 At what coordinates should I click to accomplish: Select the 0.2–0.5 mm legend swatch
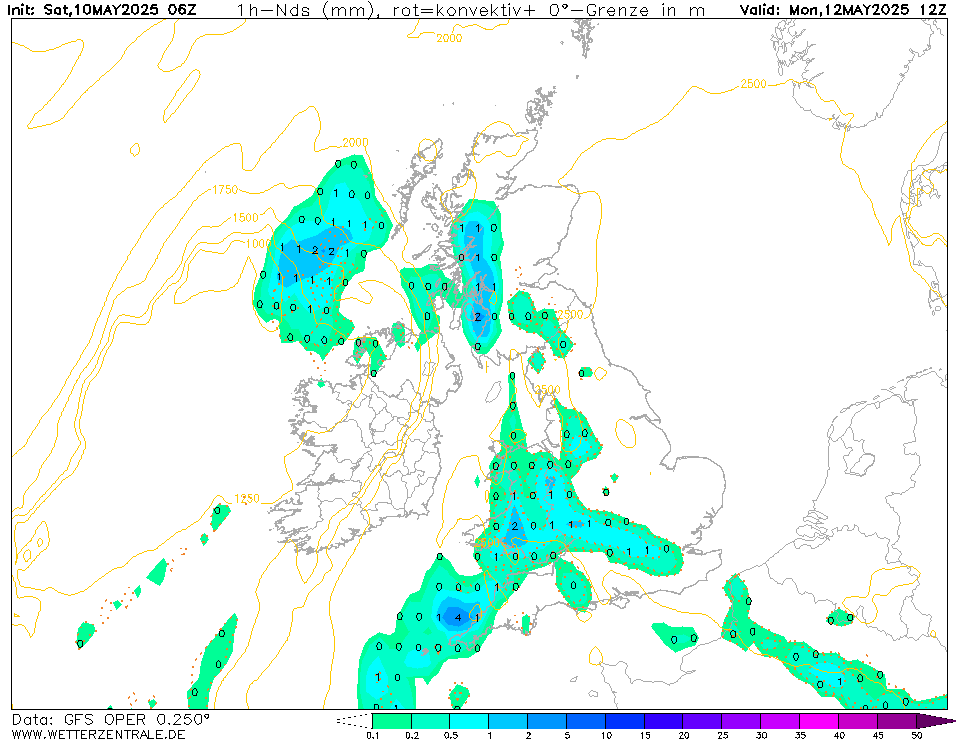tap(431, 721)
